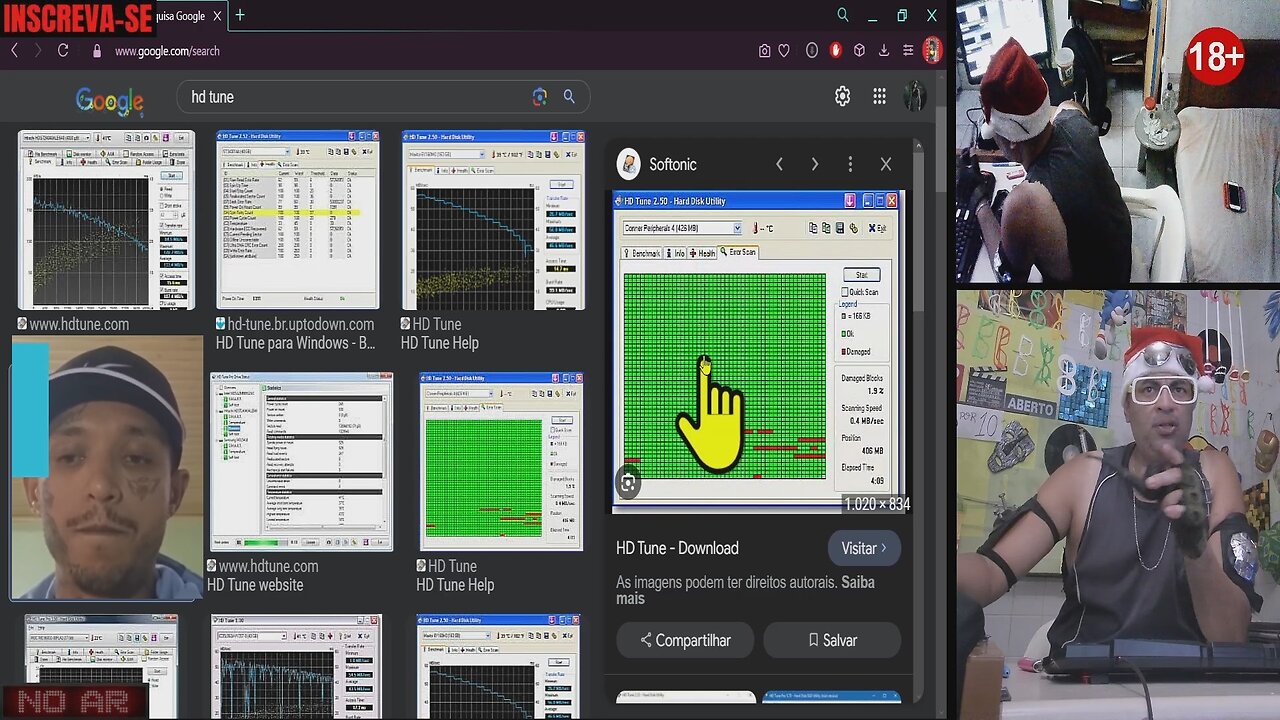Open the browser downloads icon

tap(884, 51)
